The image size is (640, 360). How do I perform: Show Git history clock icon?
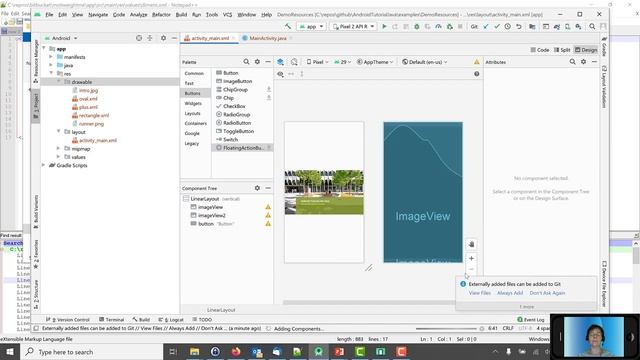pyautogui.click(x=508, y=27)
